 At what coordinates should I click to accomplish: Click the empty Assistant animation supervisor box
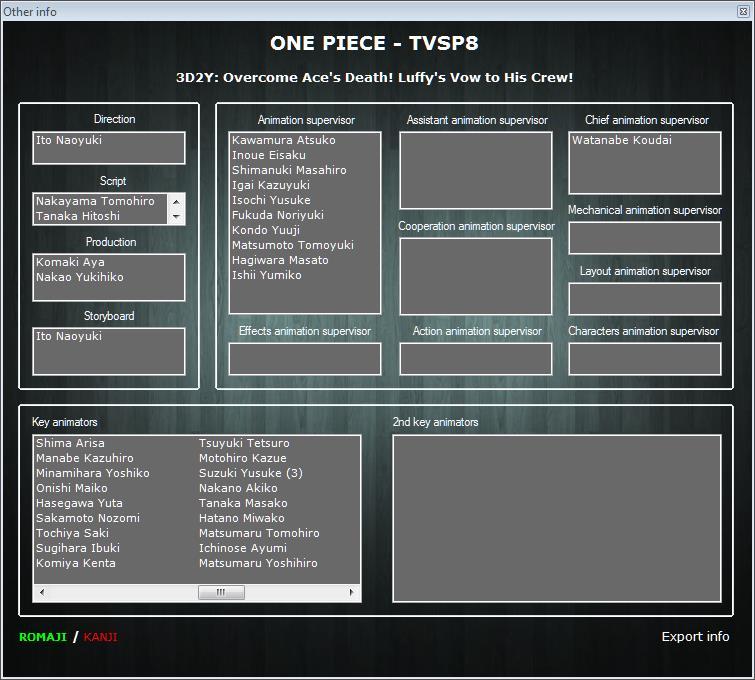pos(476,170)
